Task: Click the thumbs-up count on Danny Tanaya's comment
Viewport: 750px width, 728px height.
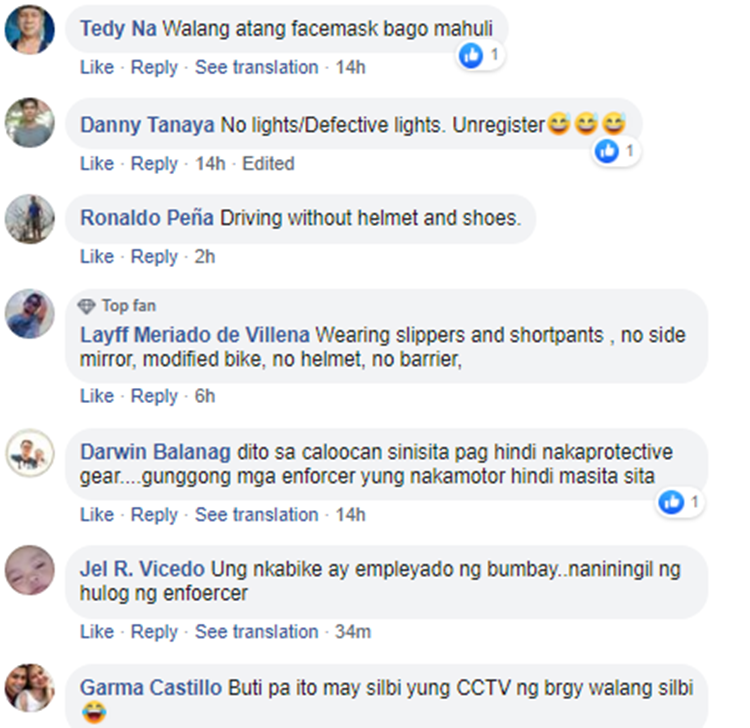Action: pos(616,152)
